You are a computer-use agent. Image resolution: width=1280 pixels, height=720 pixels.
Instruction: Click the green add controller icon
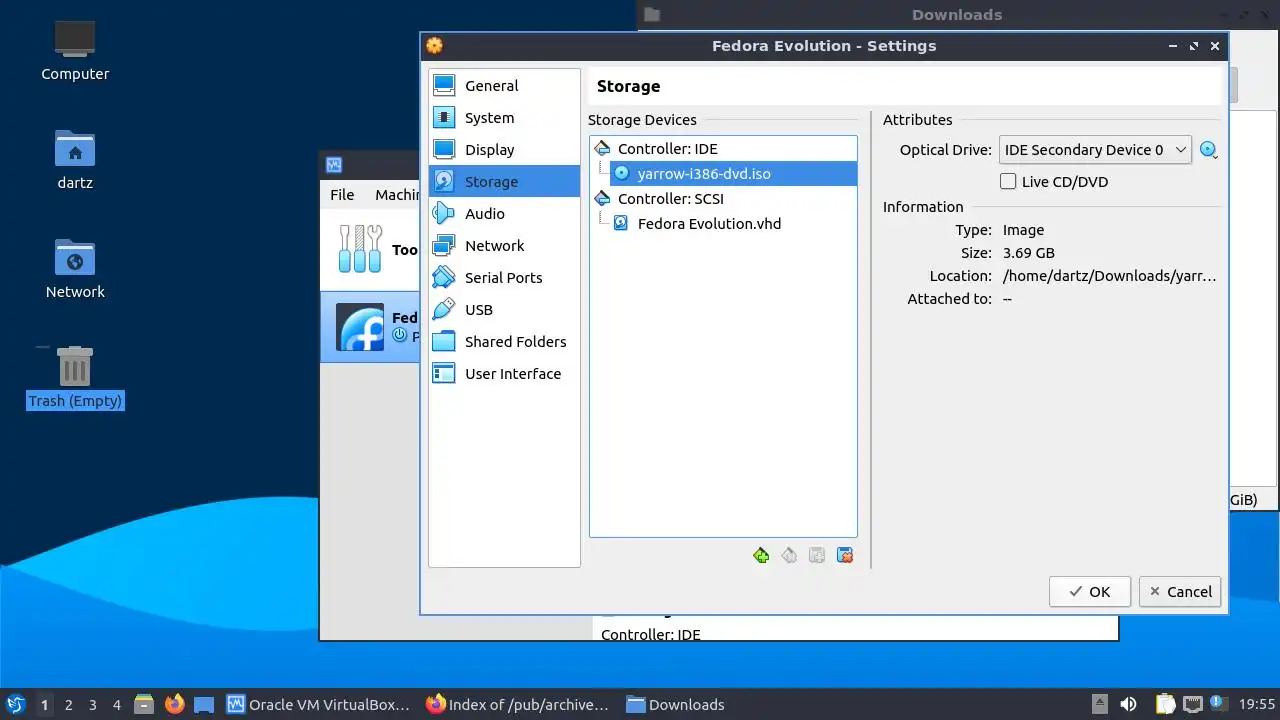[x=761, y=556]
